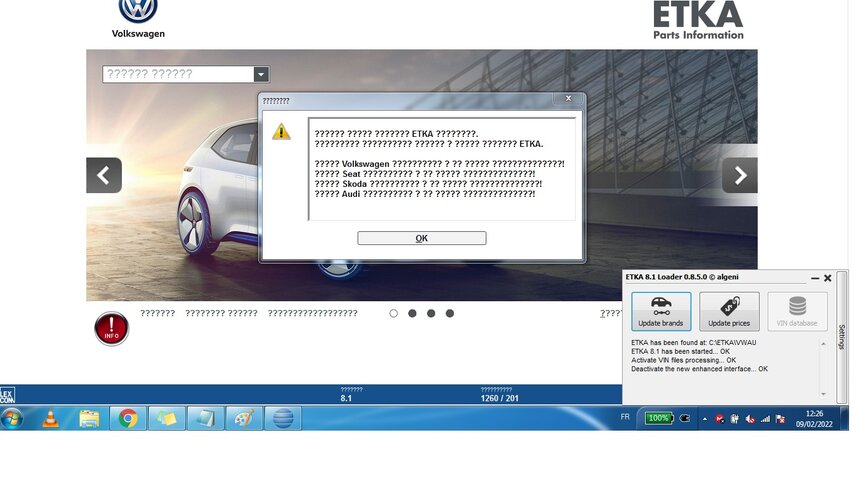The image size is (854, 480).
Task: Switch to ETKA globe icon in taskbar
Action: click(283, 418)
